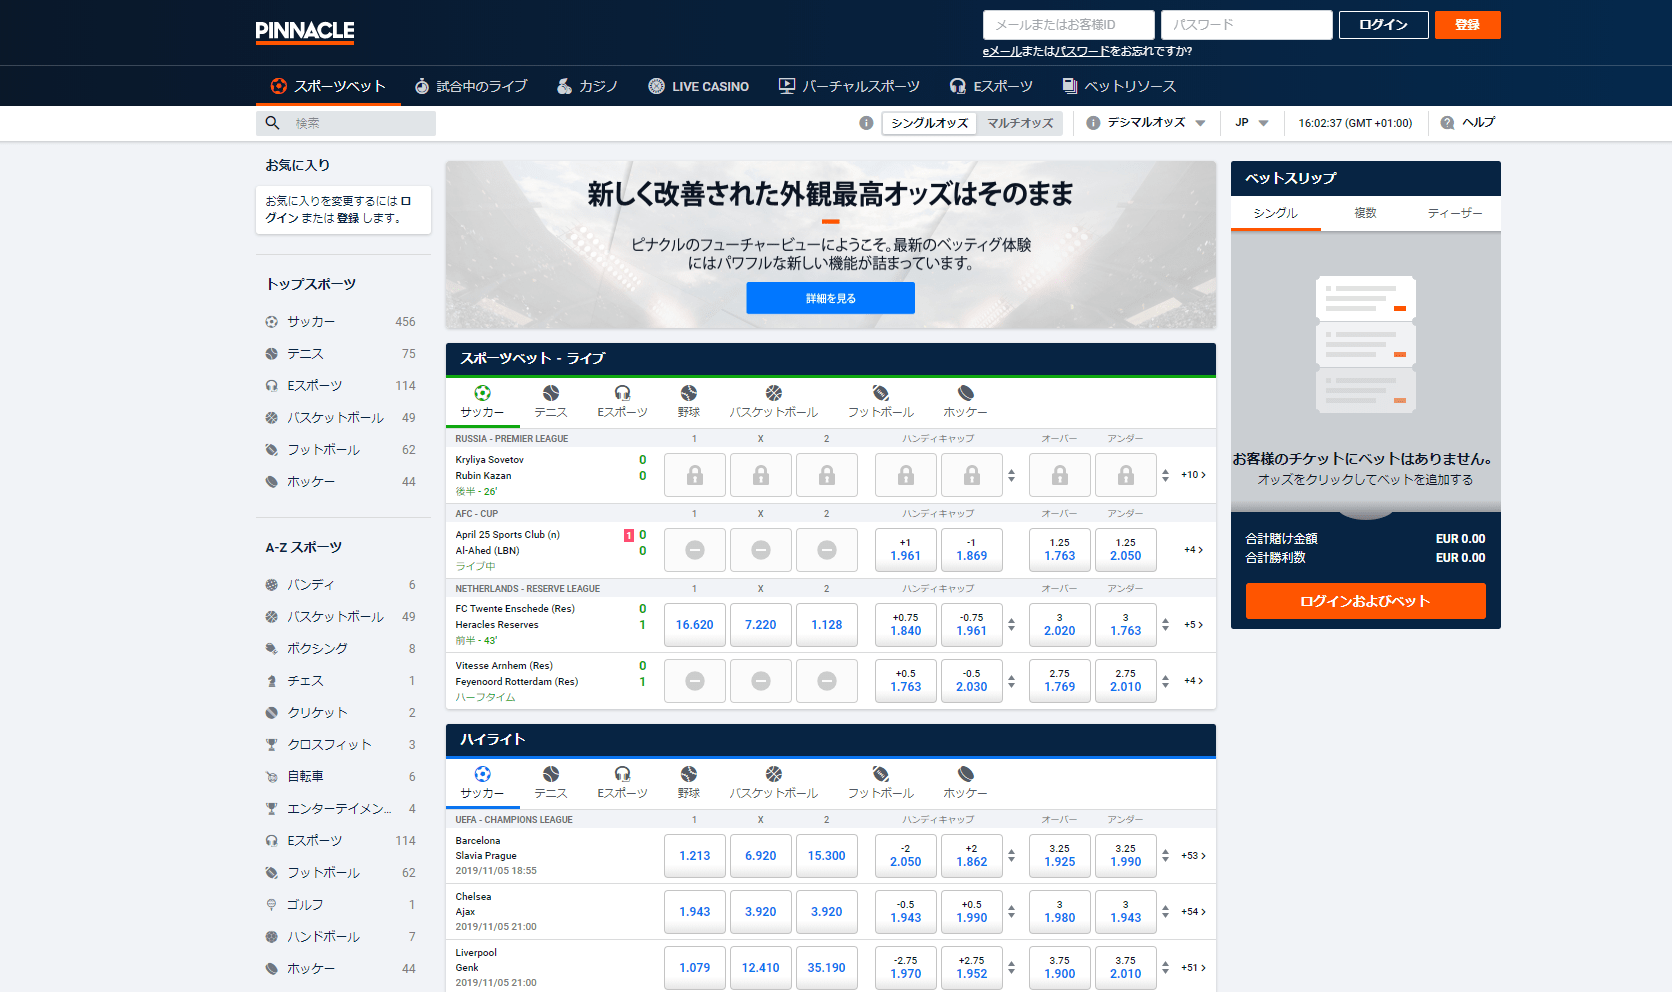Click the handicap stepper arrow for Chelsea vs Ajax
Screen dimensions: 1672x992
point(1012,911)
